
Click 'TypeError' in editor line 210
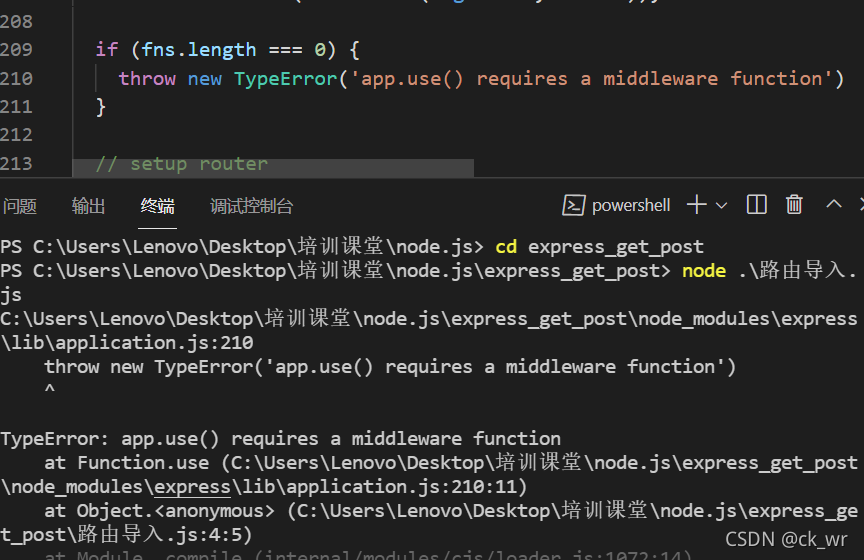(x=285, y=78)
